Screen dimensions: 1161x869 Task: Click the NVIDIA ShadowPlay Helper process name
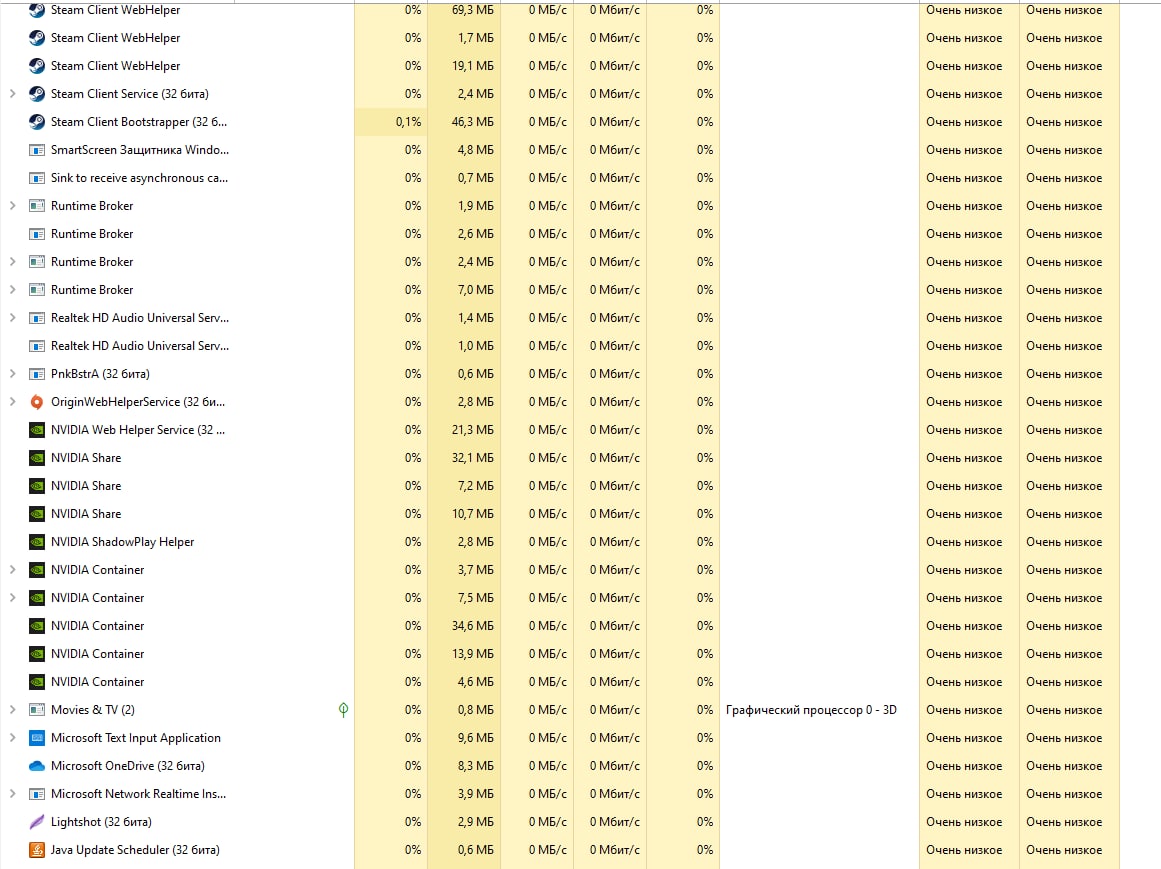[122, 542]
